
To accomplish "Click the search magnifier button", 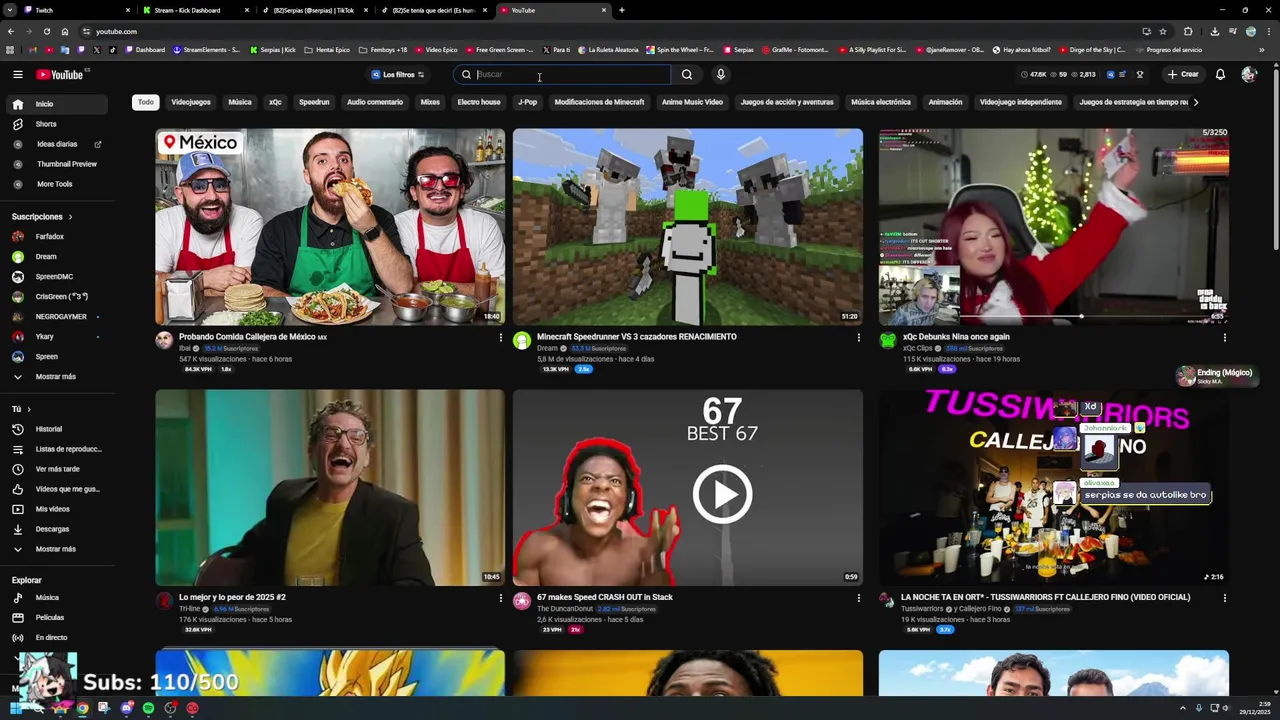I will tap(686, 74).
